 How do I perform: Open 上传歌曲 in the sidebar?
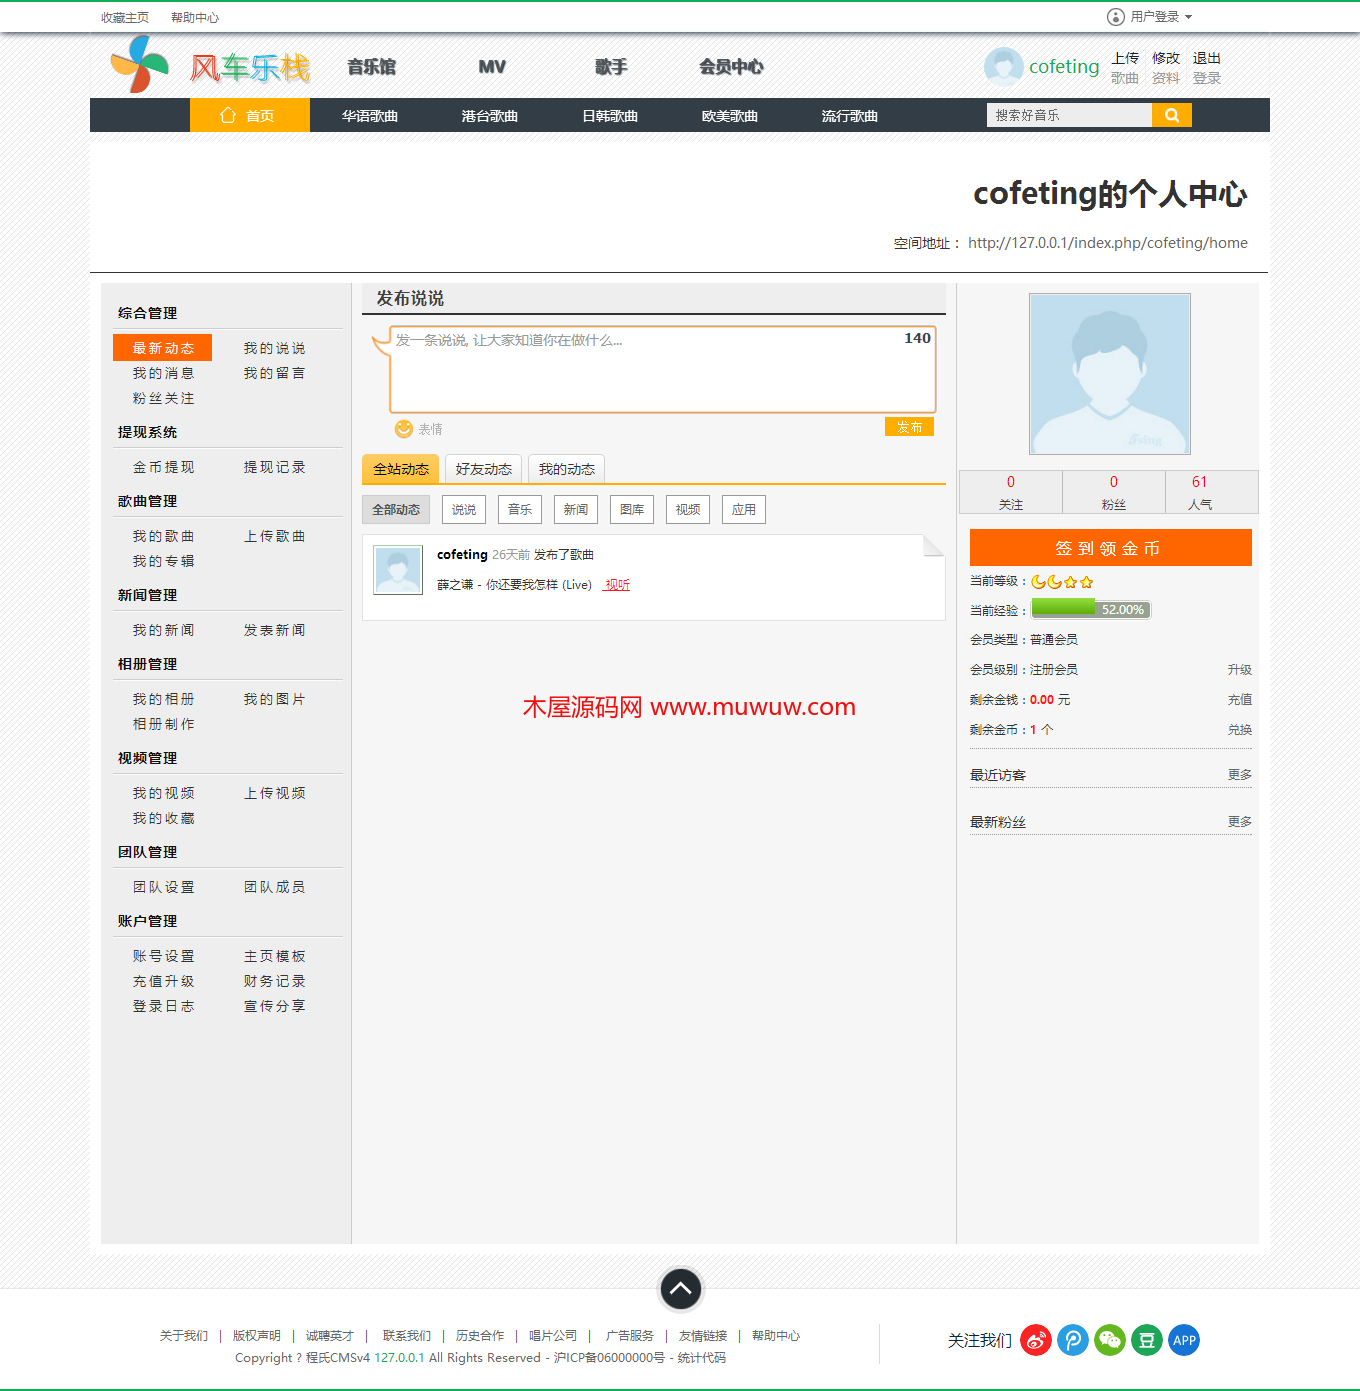coord(274,537)
